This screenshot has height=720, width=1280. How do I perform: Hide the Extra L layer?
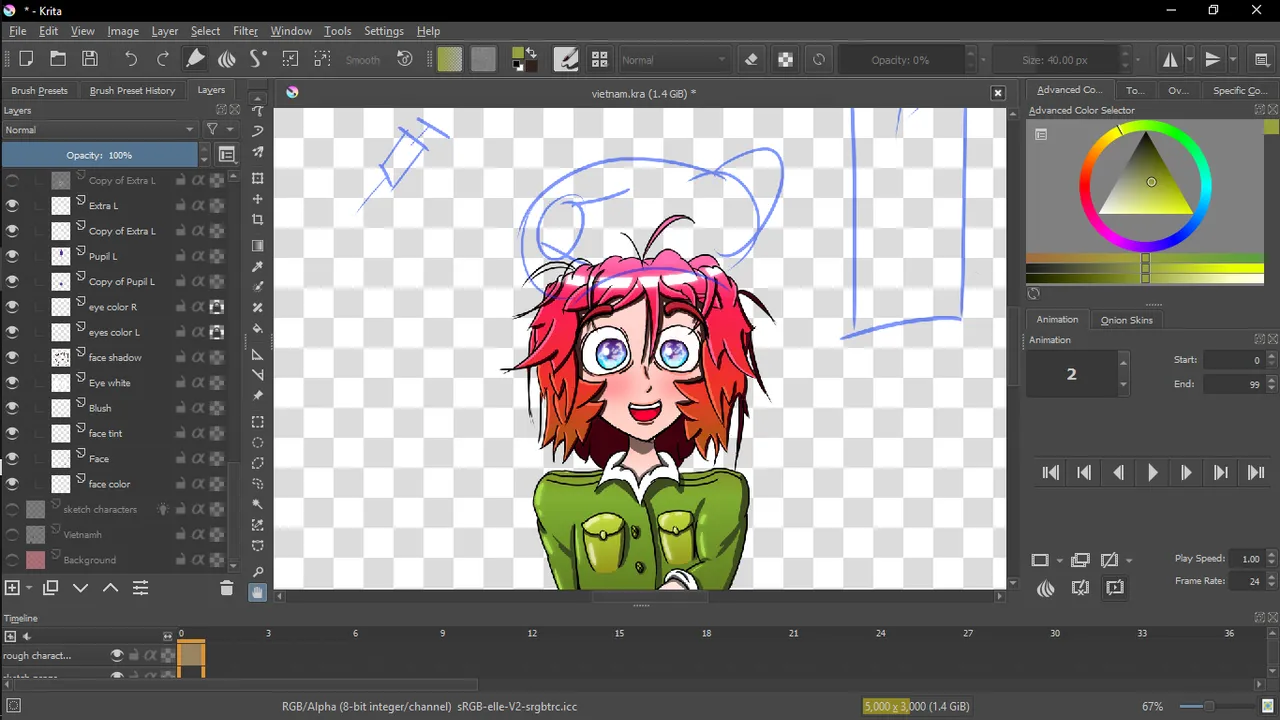(x=12, y=205)
